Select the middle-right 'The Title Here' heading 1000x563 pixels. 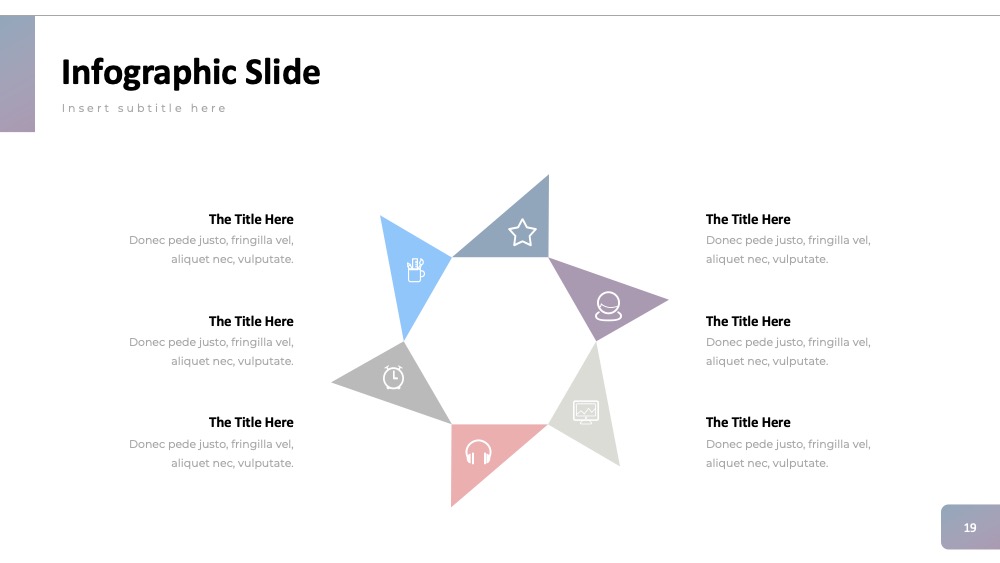click(x=748, y=321)
